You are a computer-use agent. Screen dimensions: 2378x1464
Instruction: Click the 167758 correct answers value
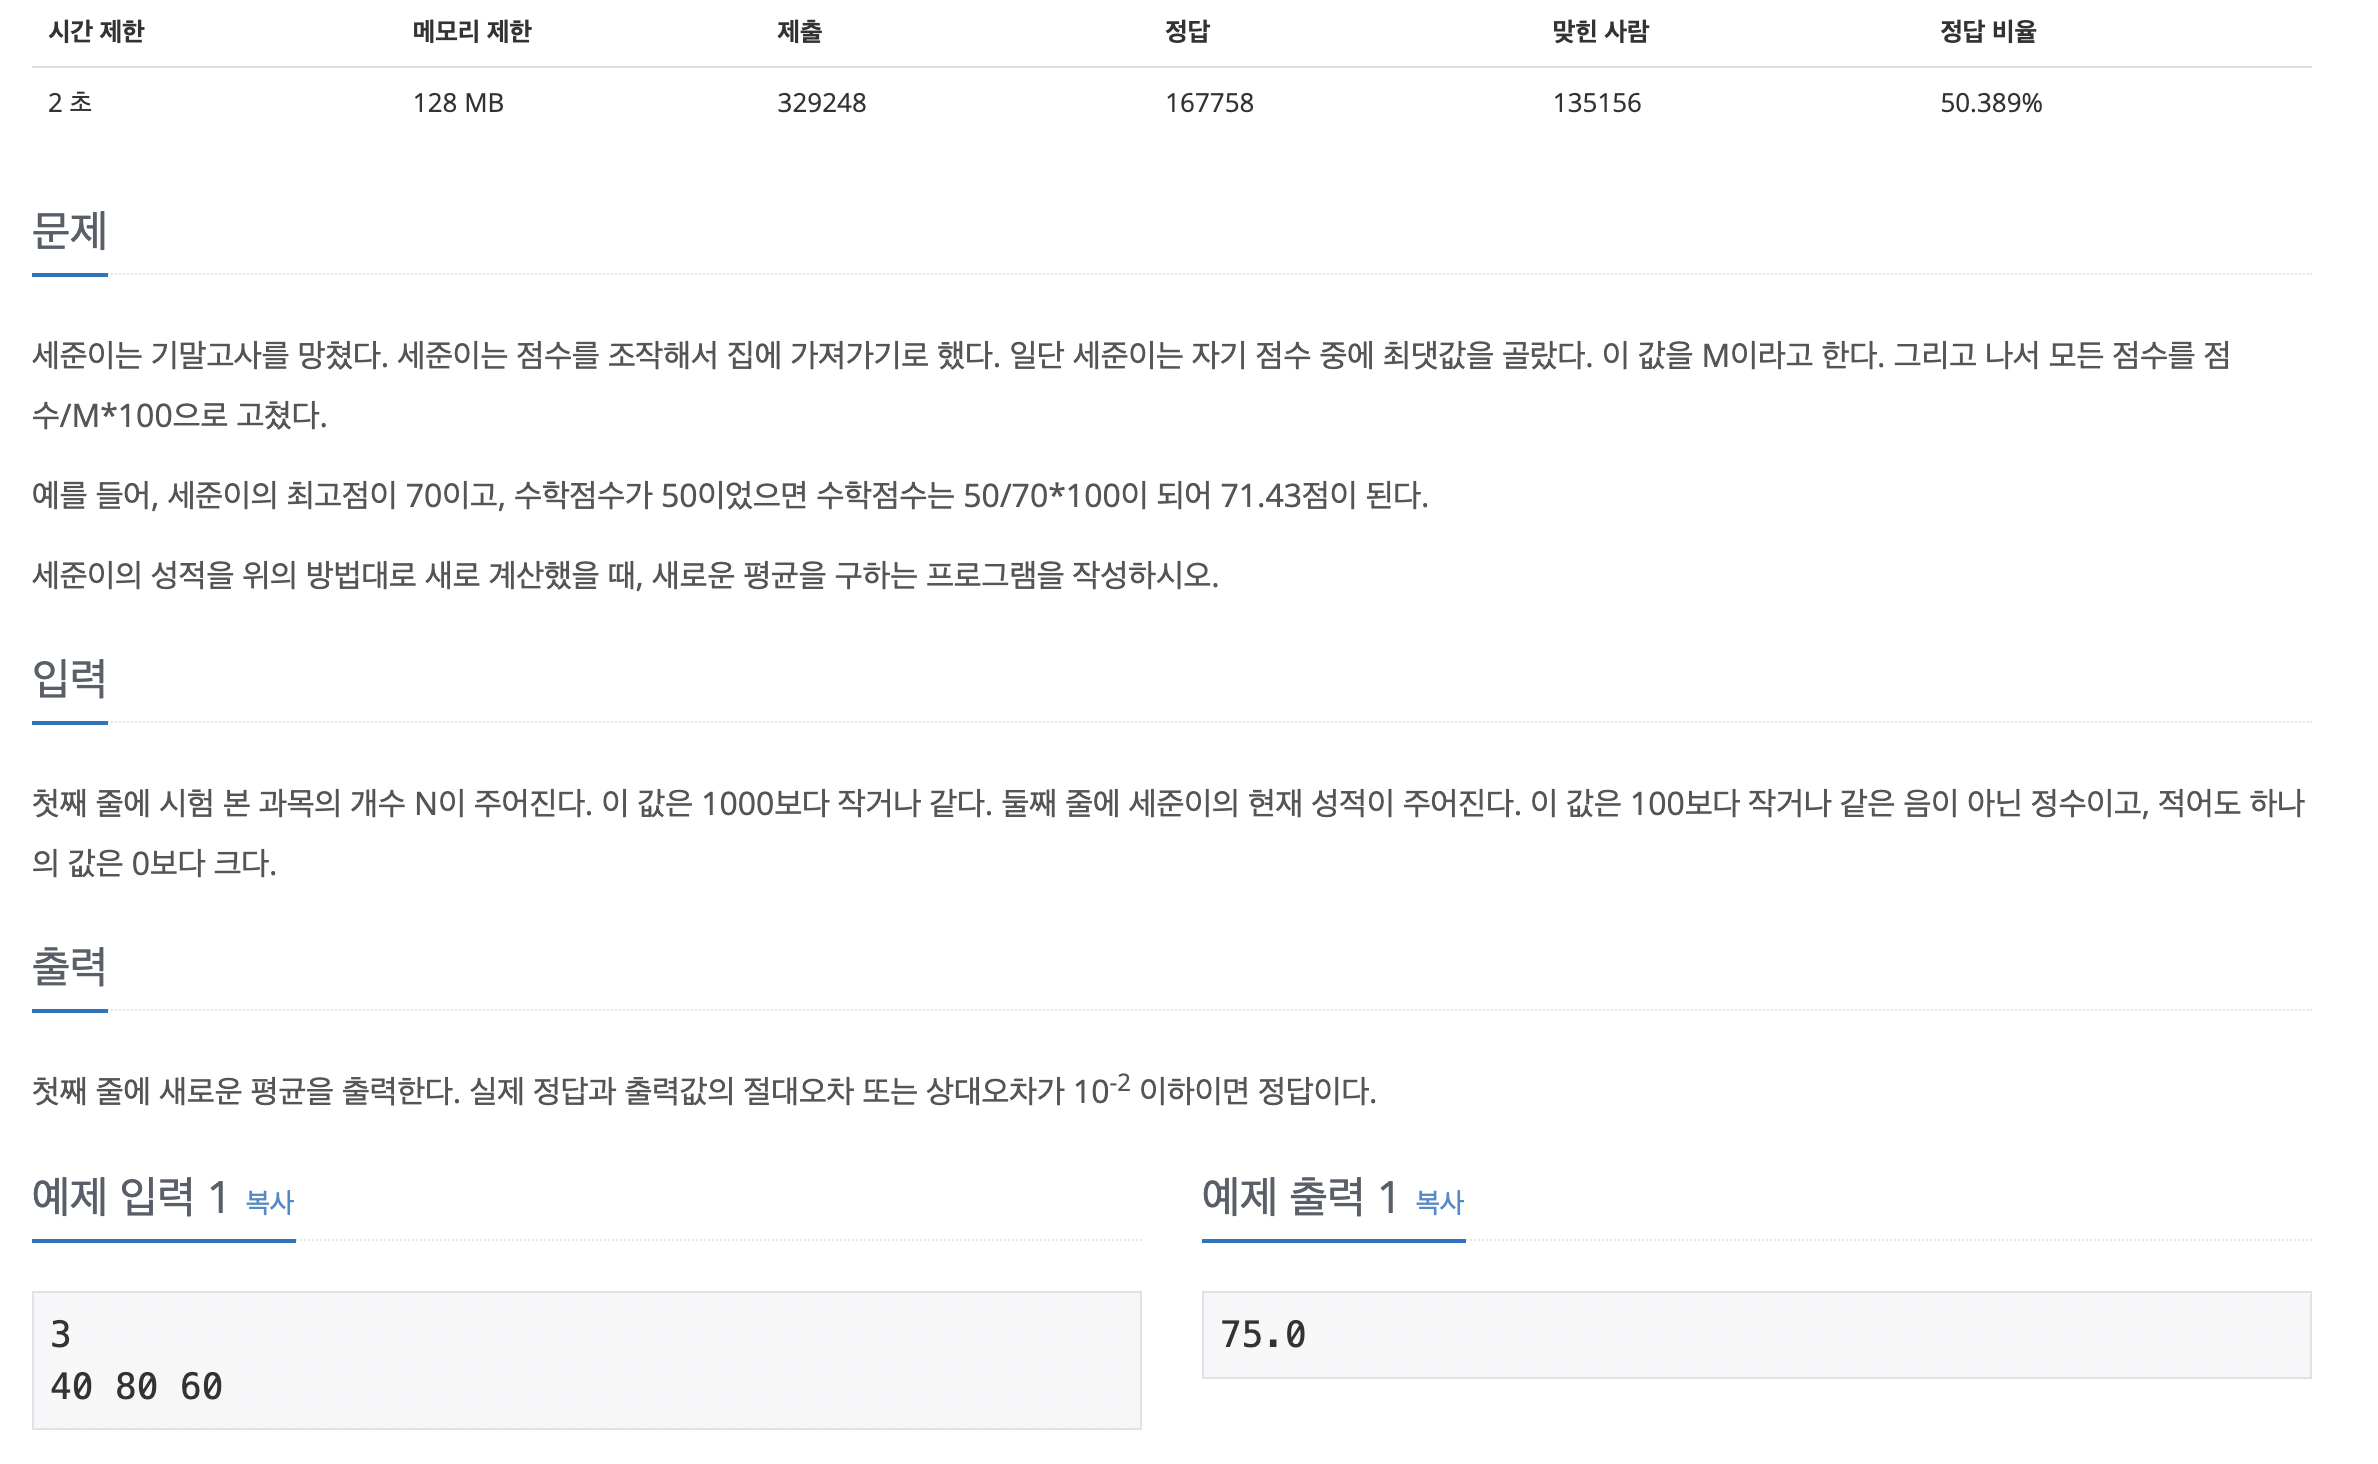click(1209, 103)
